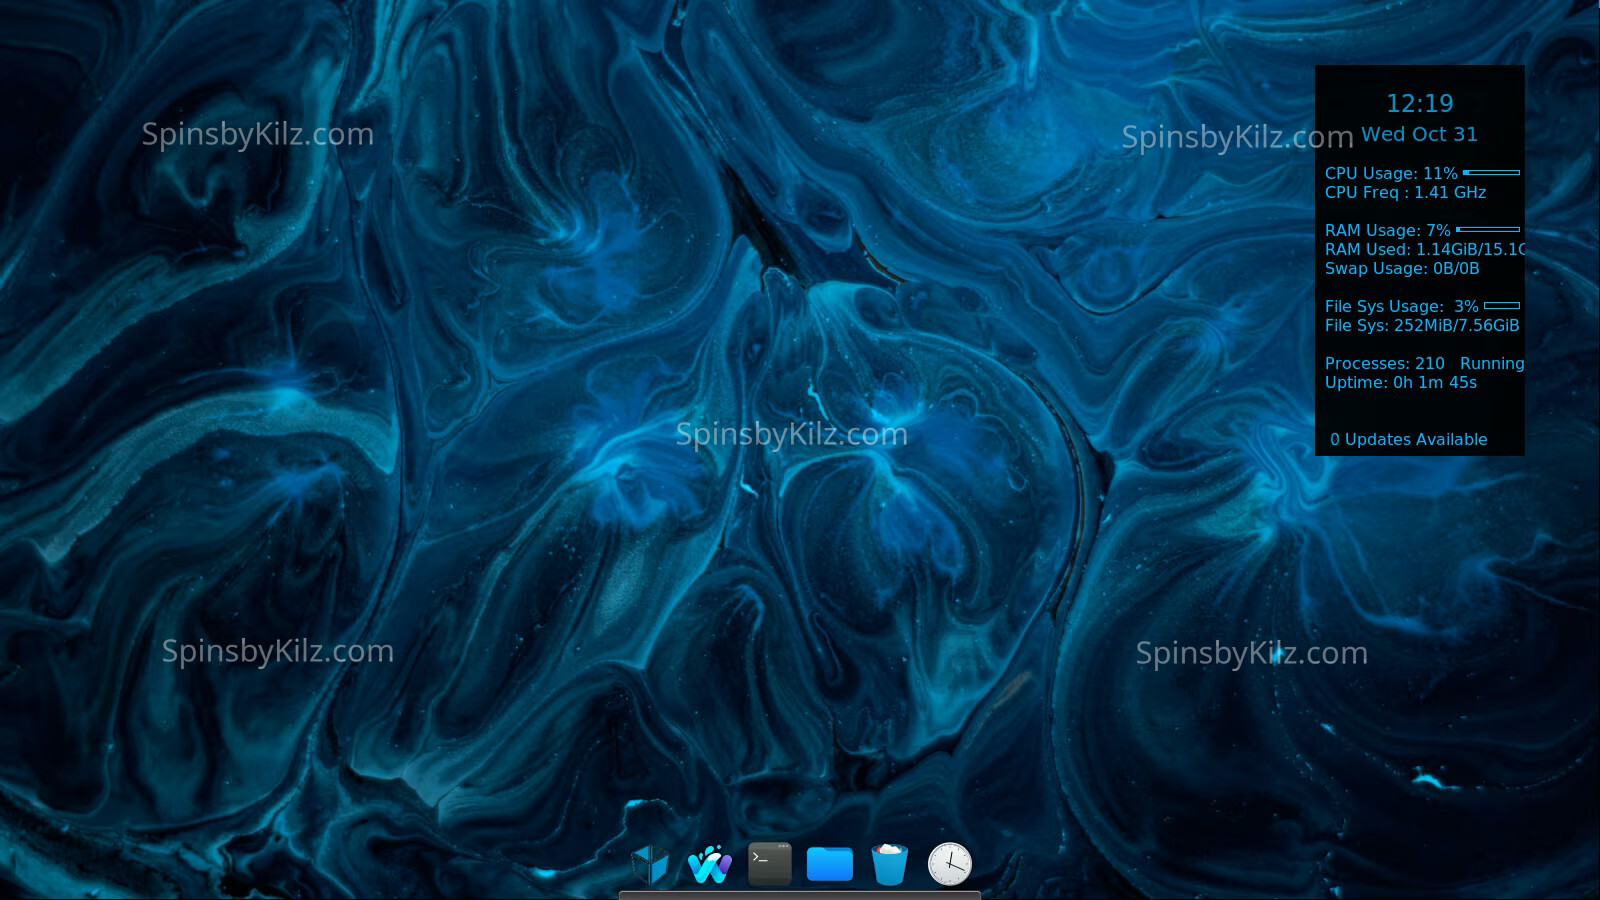The width and height of the screenshot is (1600, 900).
Task: Click the Processes: 210 text
Action: tap(1384, 364)
